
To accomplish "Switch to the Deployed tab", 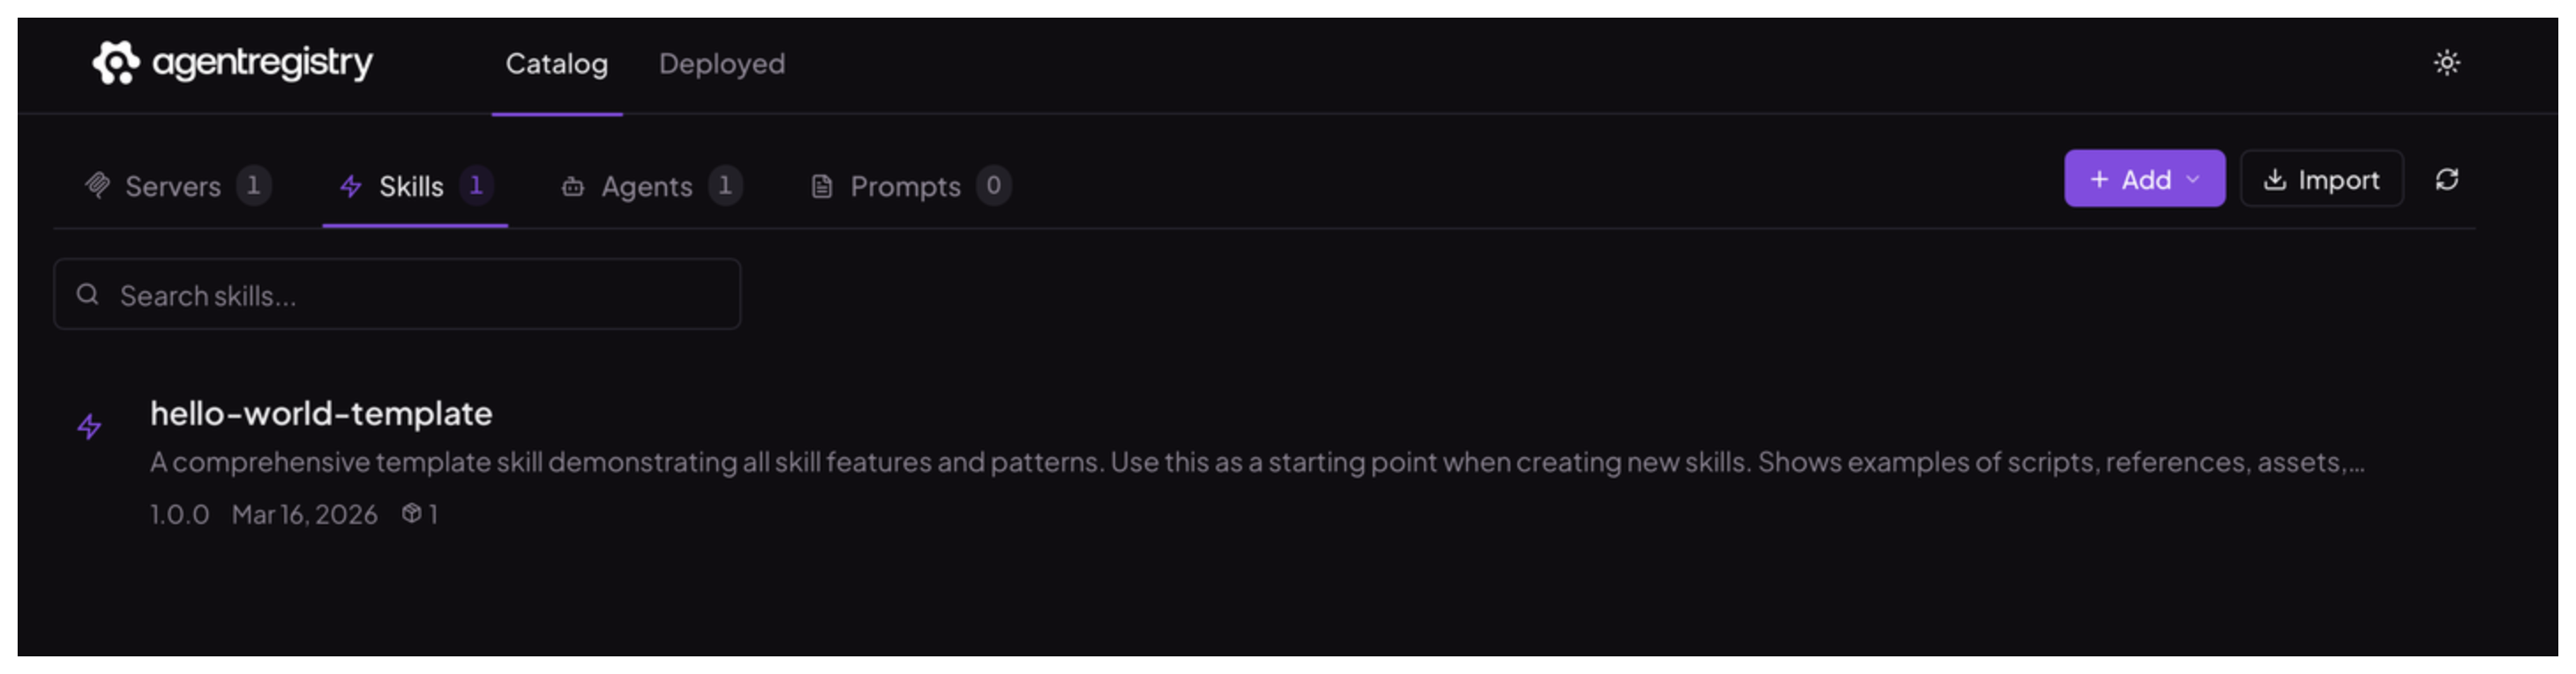I will (x=721, y=64).
